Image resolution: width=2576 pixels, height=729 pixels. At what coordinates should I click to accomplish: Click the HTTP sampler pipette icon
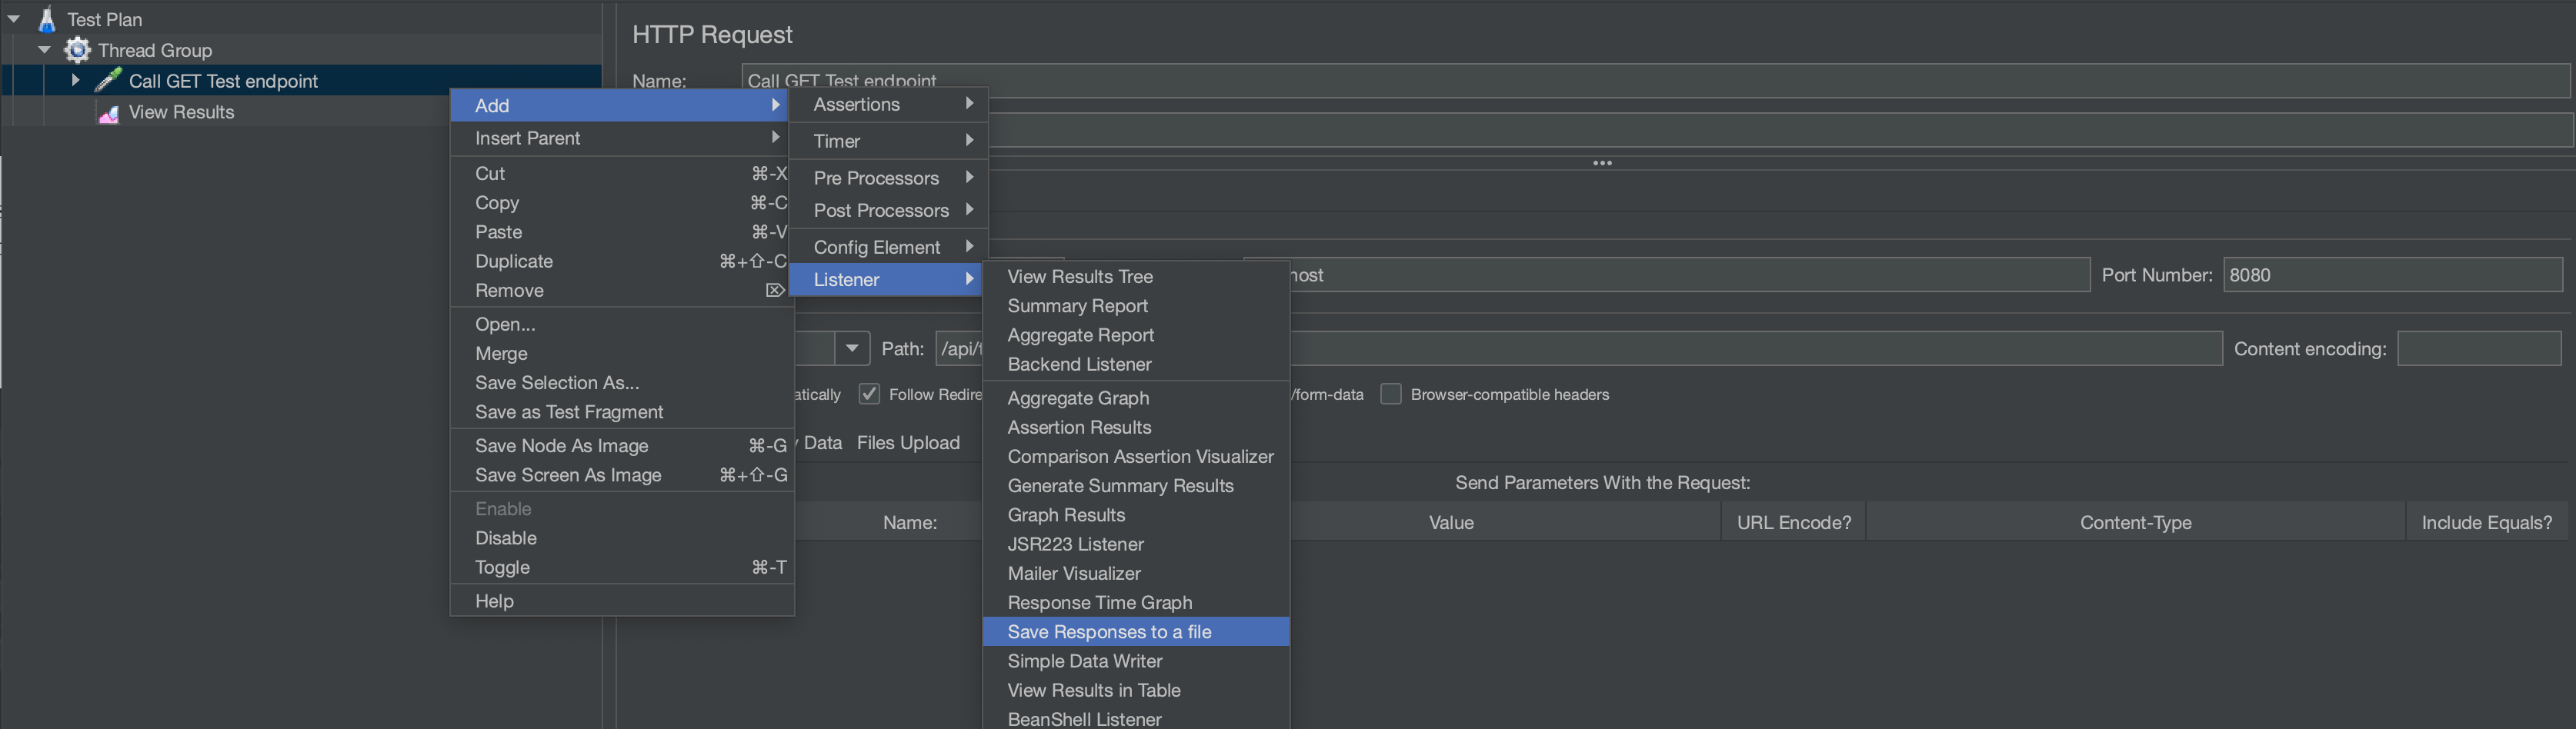[x=108, y=81]
